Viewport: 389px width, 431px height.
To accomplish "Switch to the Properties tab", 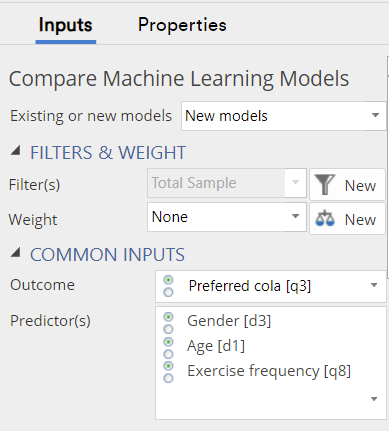I will [x=182, y=25].
